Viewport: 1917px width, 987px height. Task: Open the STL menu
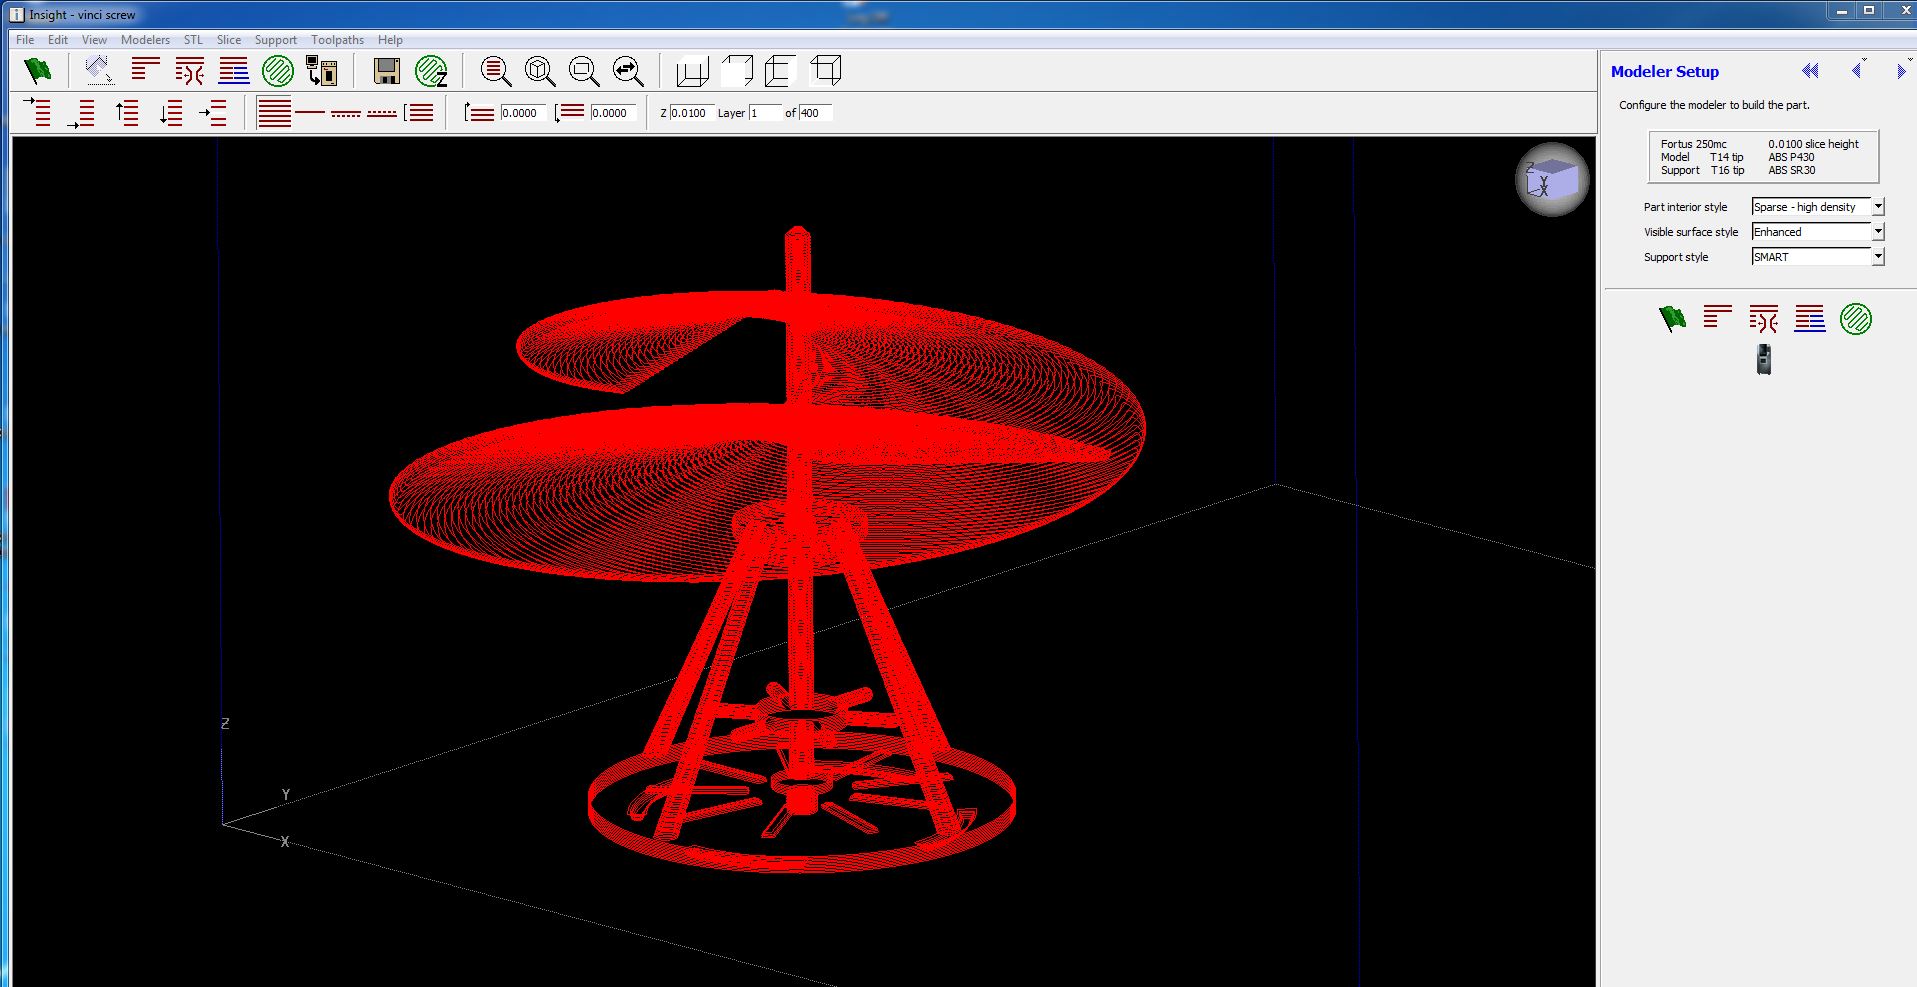click(x=193, y=40)
